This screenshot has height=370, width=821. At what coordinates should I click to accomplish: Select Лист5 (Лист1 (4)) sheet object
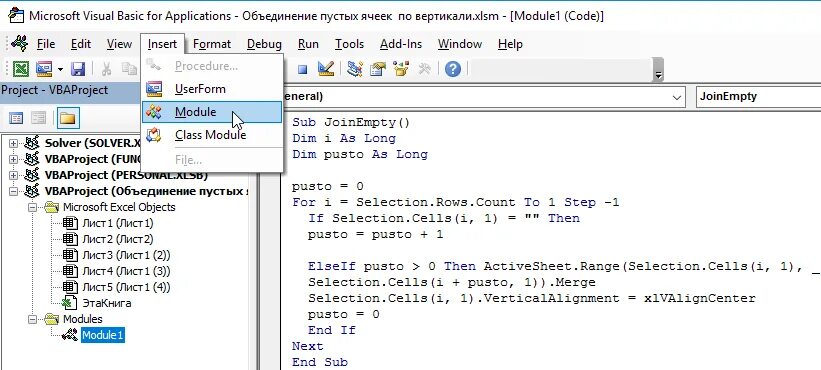tap(126, 287)
